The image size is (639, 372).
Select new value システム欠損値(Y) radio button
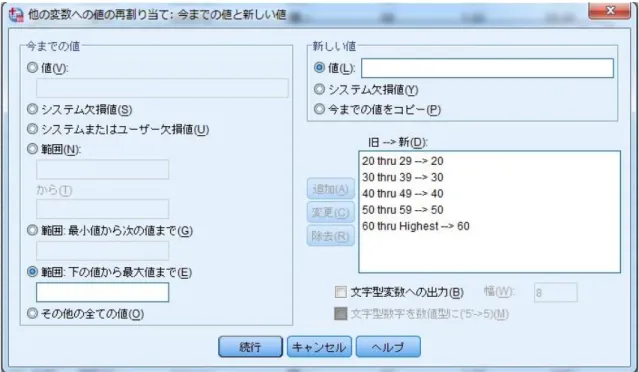tap(320, 89)
